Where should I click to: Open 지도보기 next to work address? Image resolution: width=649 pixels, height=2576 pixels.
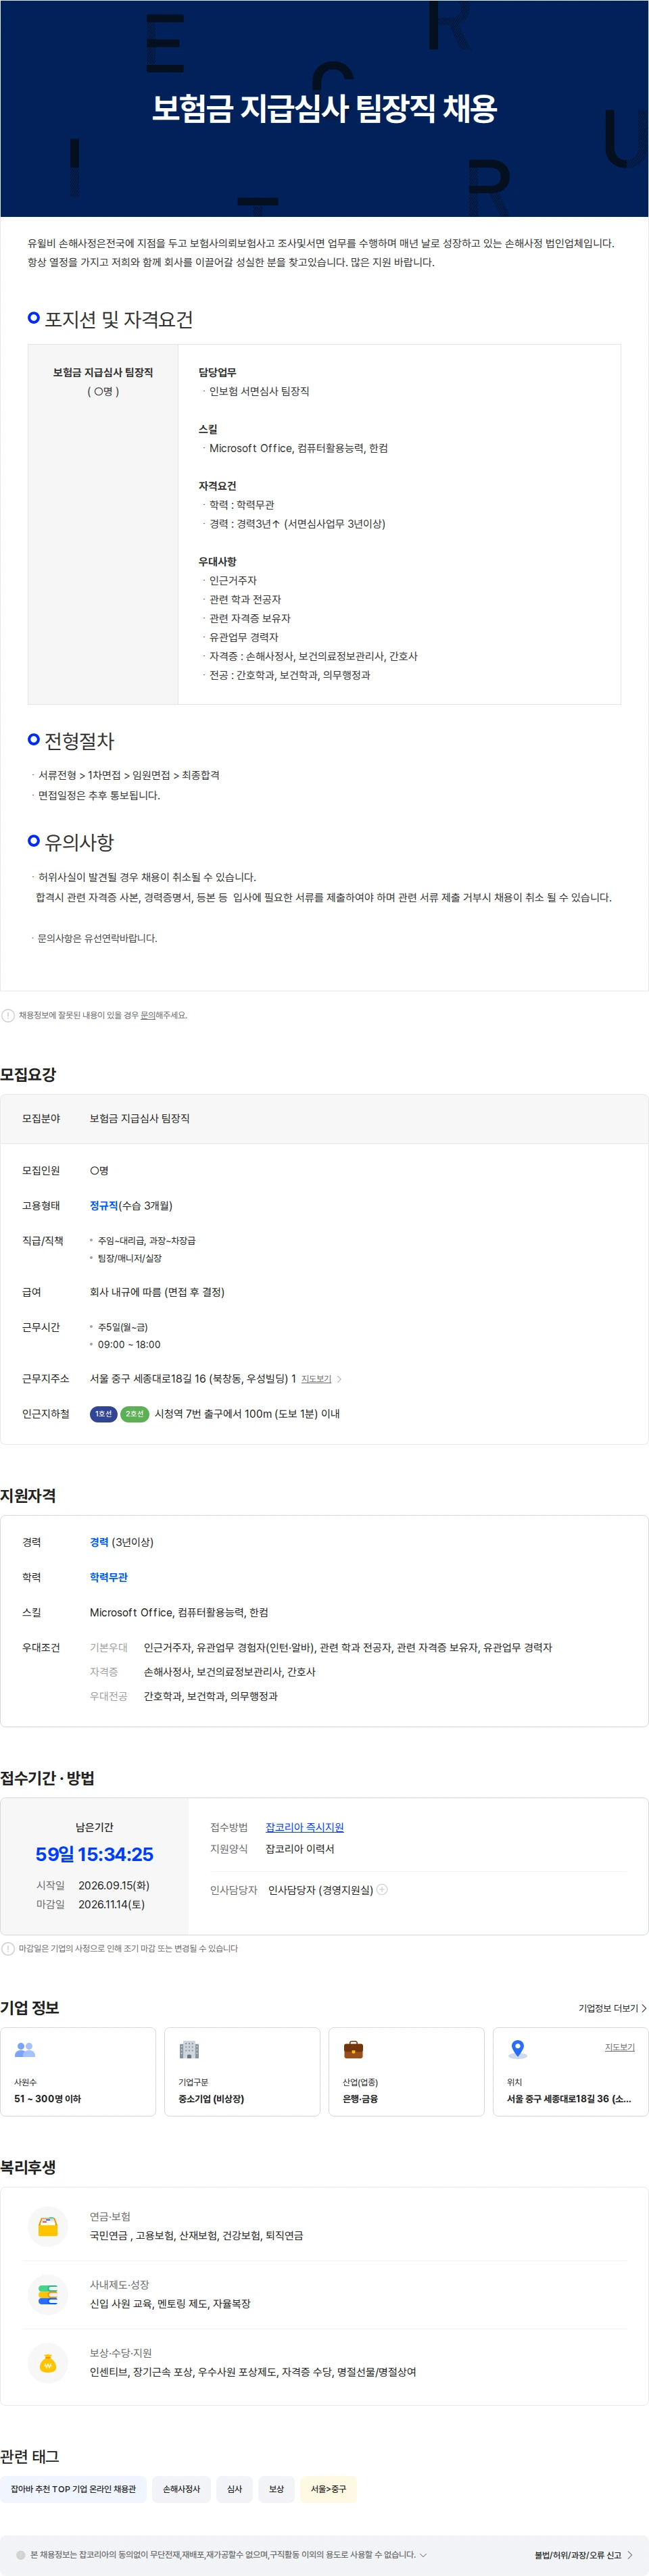[x=321, y=1378]
